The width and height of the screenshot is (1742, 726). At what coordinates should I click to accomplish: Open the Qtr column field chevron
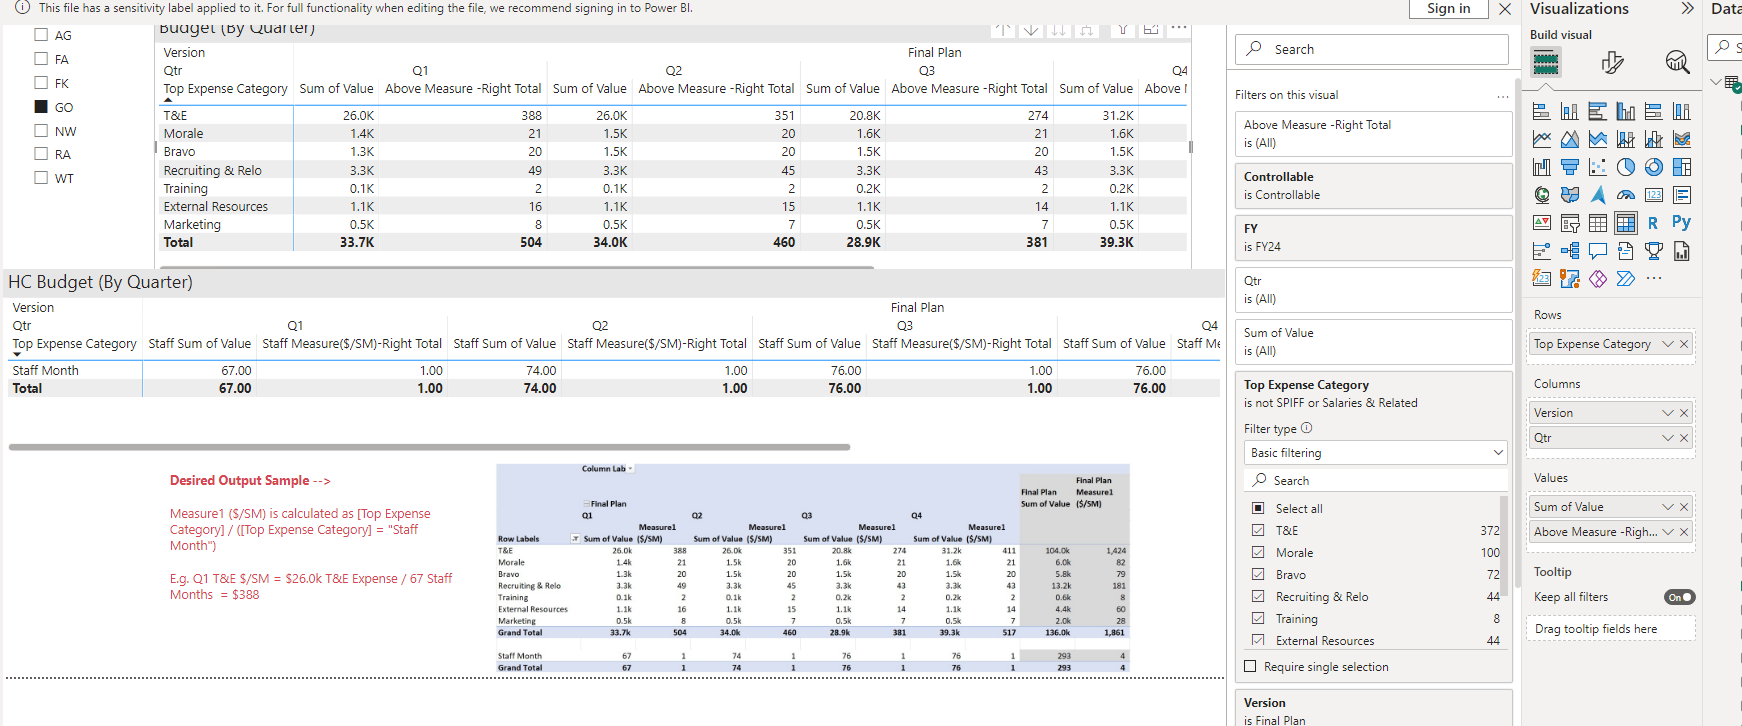(x=1667, y=438)
